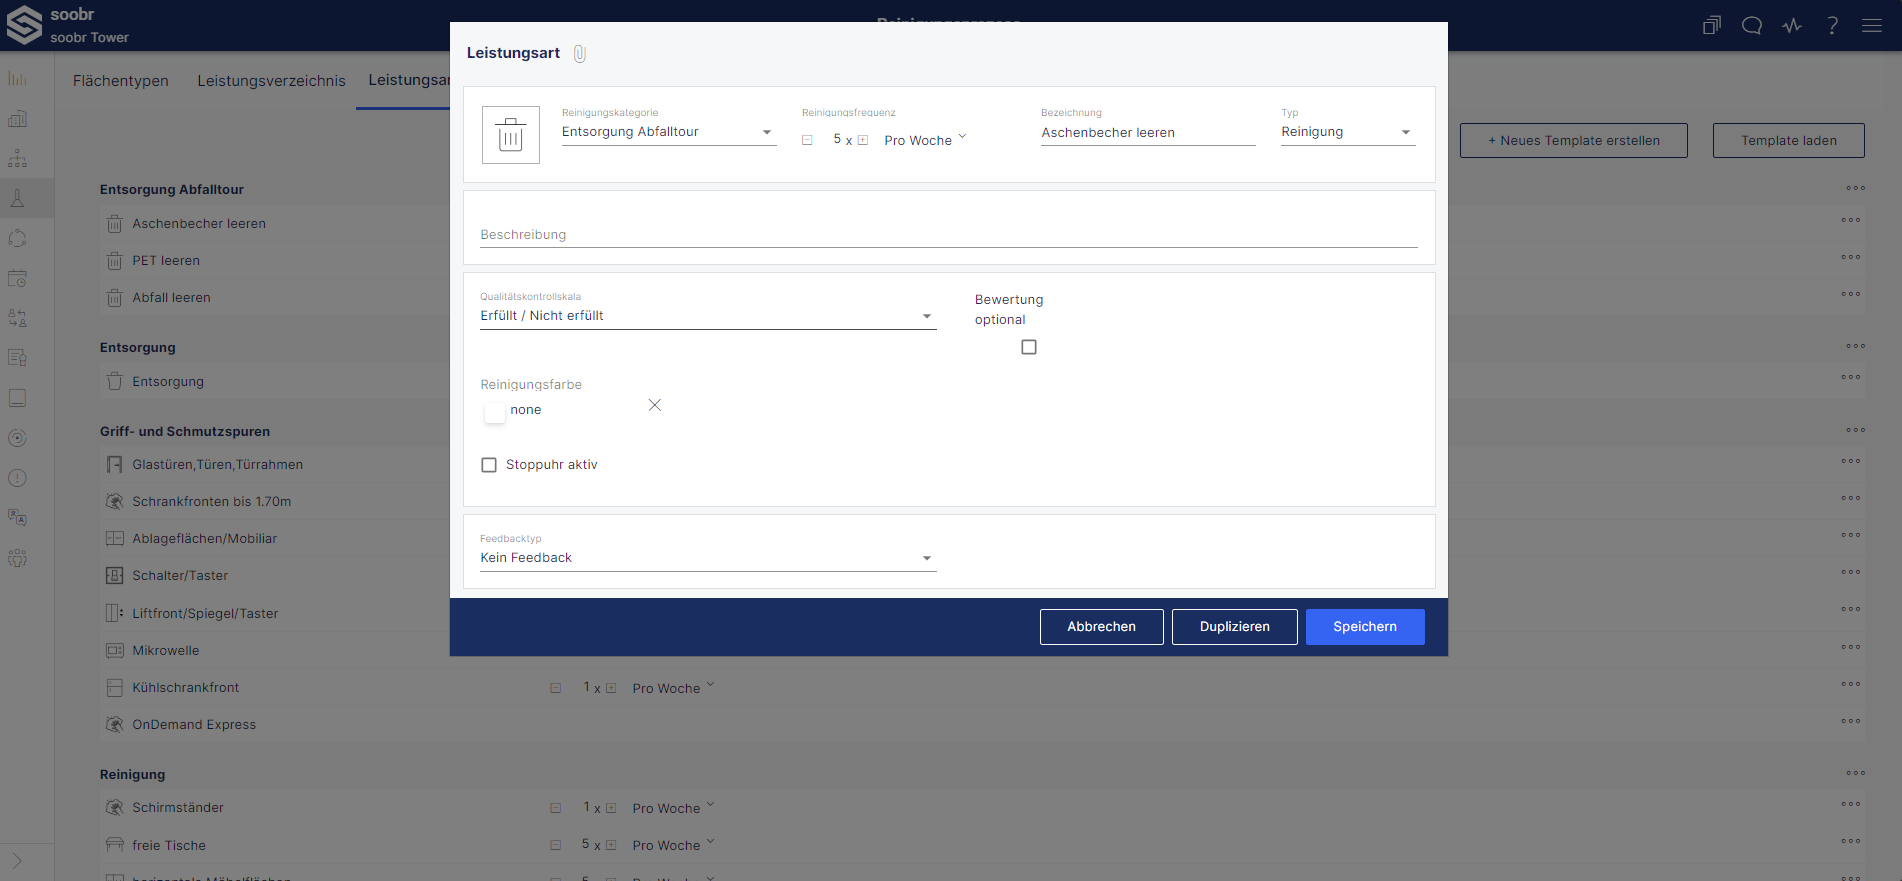
Task: Select the Reinigungsfarbe none color swatch
Action: click(495, 411)
